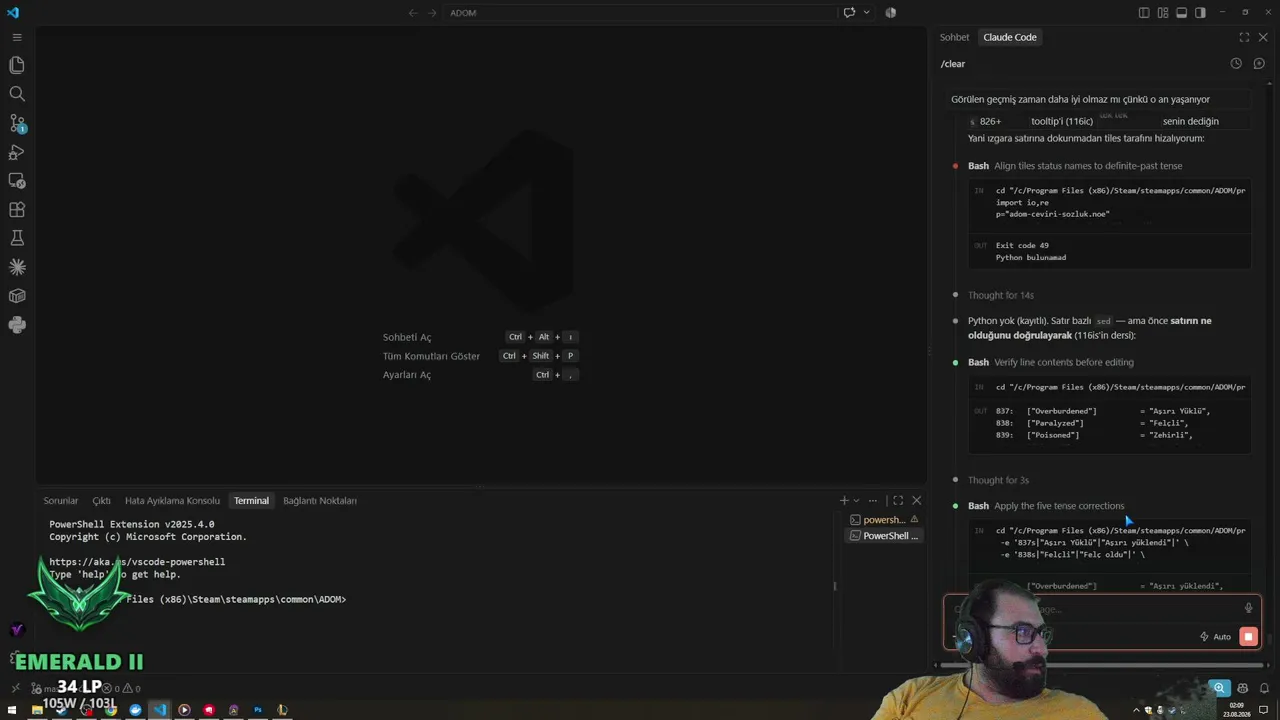1280x720 pixels.
Task: Toggle the bottom panel visibility
Action: tap(1181, 13)
